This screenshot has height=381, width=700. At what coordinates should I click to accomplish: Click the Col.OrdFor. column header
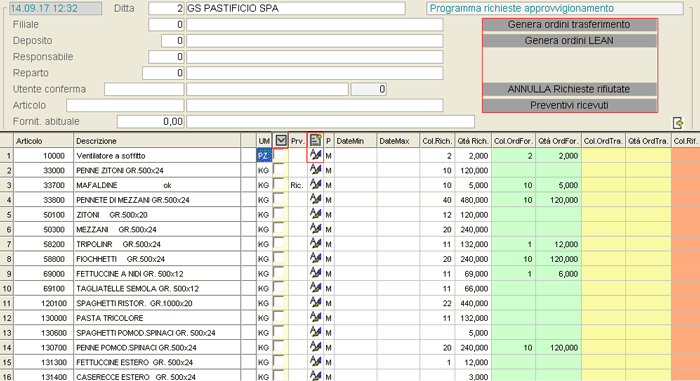[513, 141]
